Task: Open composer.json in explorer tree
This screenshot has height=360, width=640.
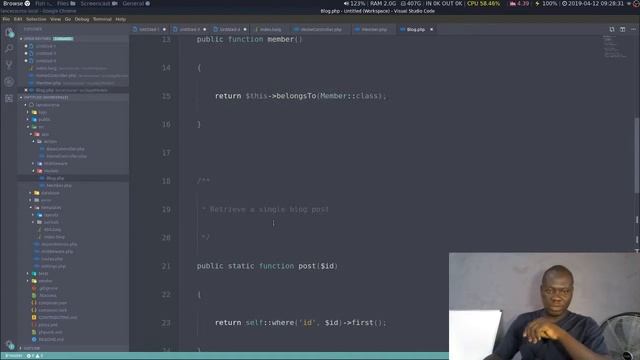Action: pos(53,303)
